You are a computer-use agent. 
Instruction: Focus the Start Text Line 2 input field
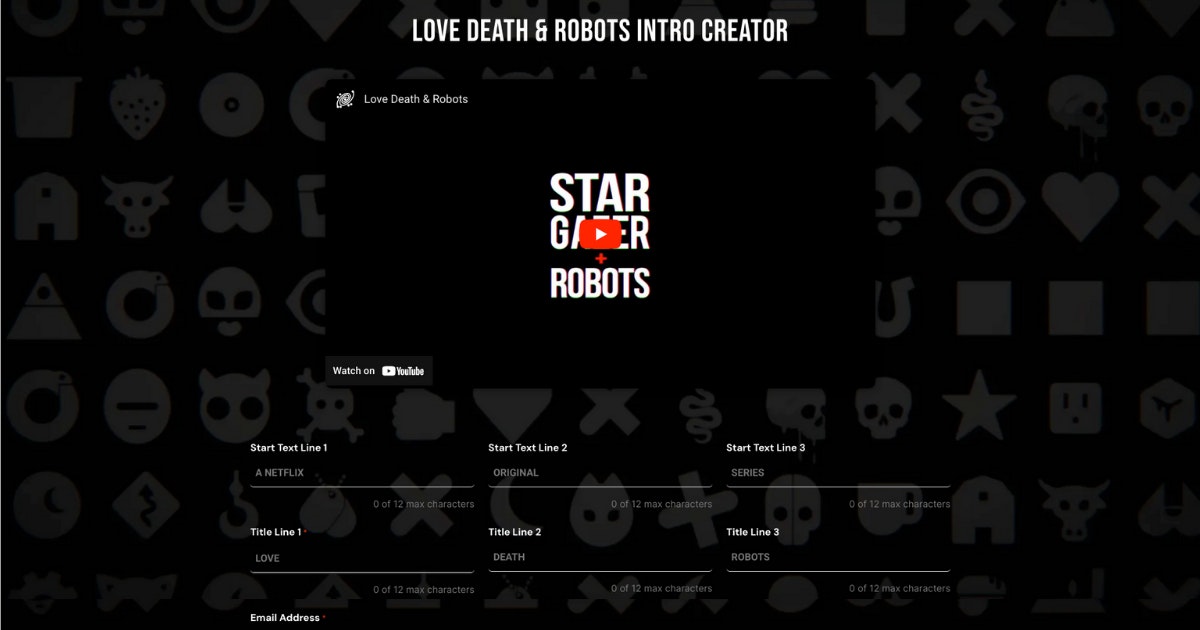(600, 473)
